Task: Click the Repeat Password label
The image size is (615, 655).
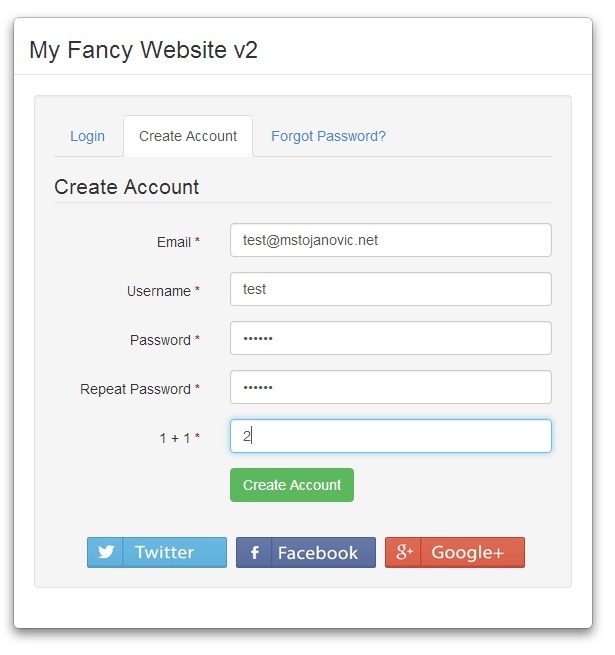Action: tap(135, 389)
